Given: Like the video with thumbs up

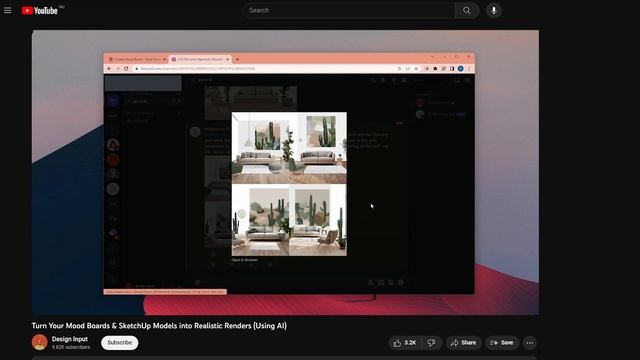Looking at the screenshot, I should (x=405, y=343).
